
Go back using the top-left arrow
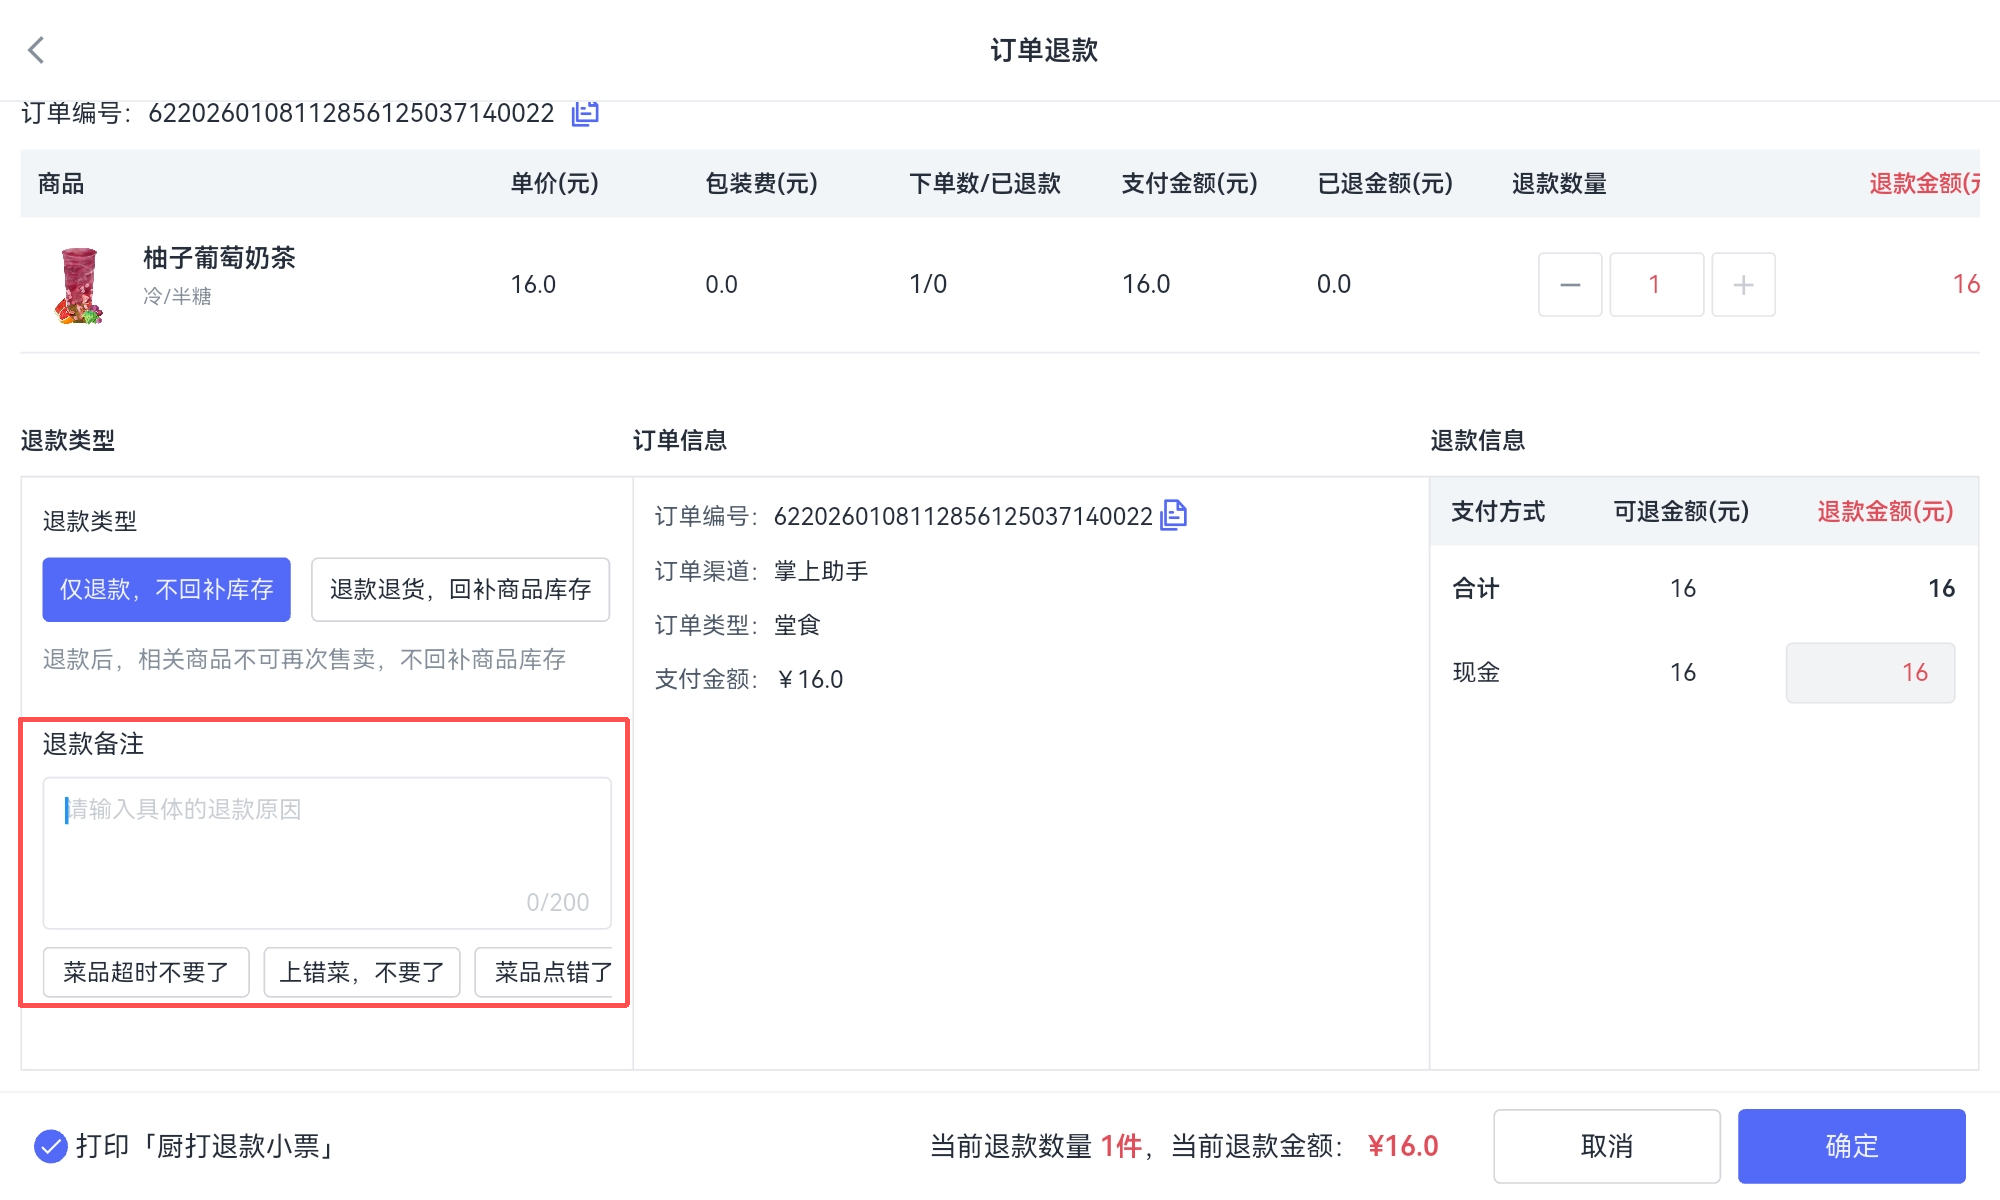[37, 50]
